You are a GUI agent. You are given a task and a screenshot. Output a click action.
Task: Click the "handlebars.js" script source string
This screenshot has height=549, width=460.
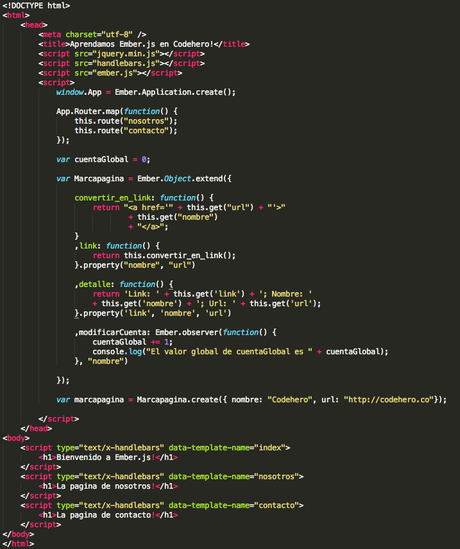[x=126, y=63]
